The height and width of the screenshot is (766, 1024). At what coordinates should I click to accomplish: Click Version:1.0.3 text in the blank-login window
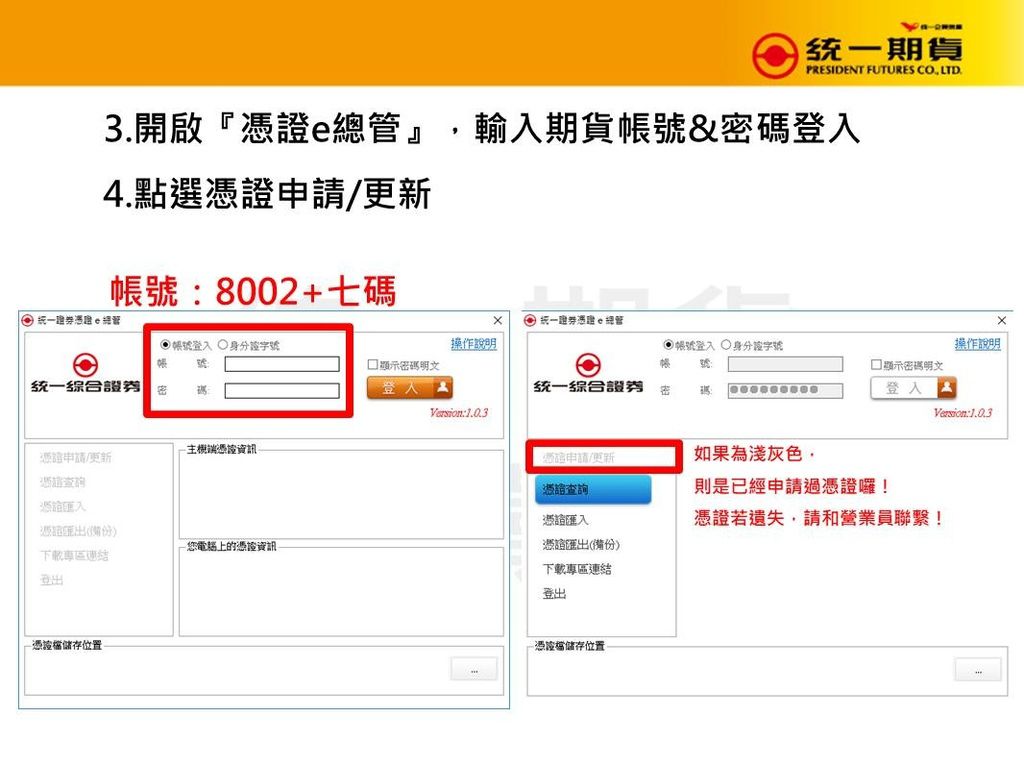[x=459, y=413]
